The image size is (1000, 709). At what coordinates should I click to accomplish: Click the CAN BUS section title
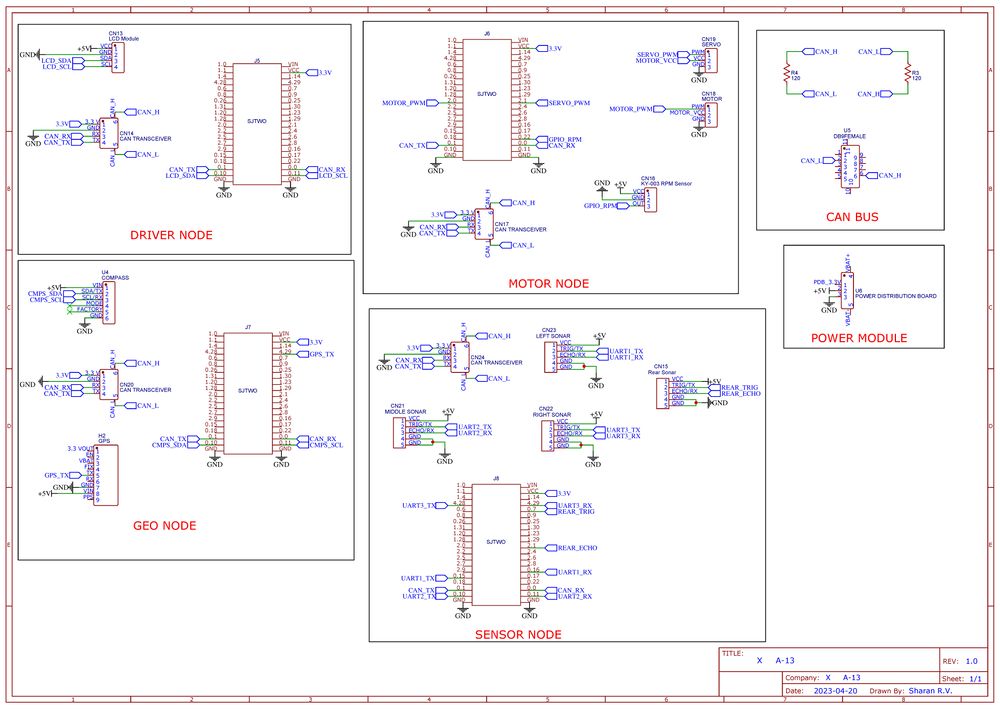click(x=852, y=217)
